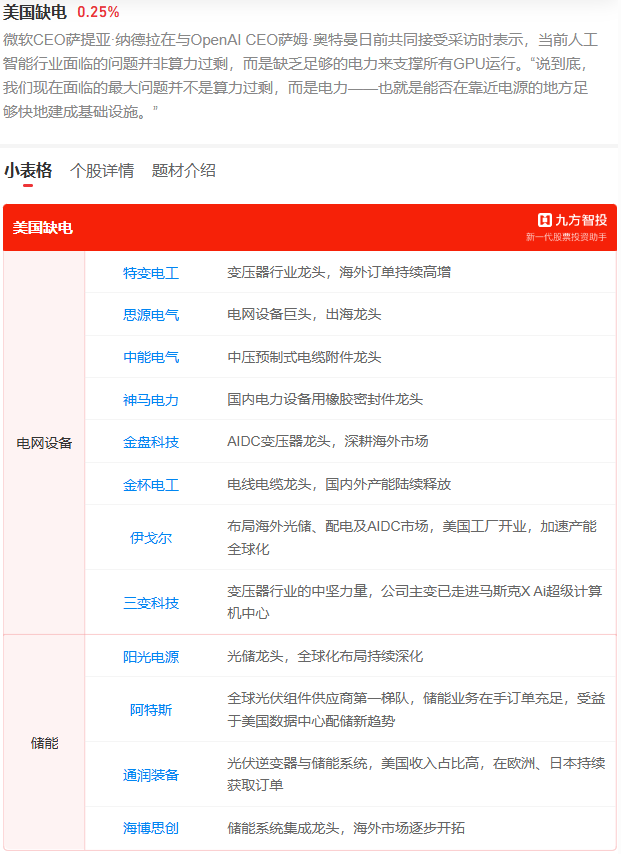The width and height of the screenshot is (621, 854).
Task: Switch to the 小表格 tab
Action: [28, 170]
